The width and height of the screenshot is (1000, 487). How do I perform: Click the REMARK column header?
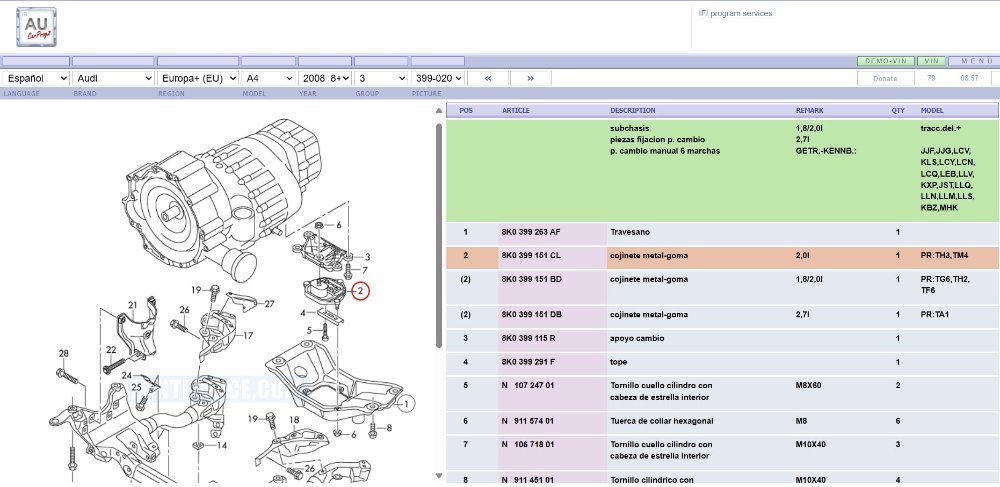click(809, 110)
